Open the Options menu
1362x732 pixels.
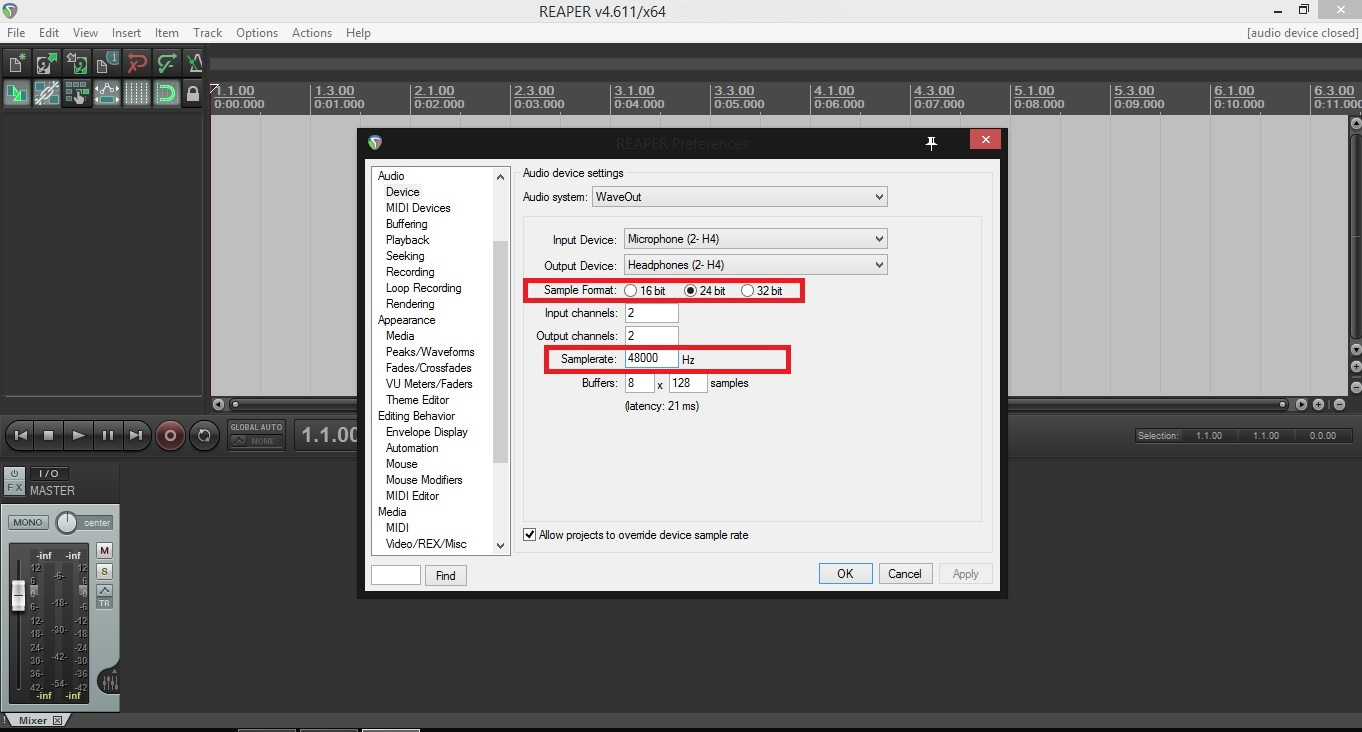click(x=256, y=32)
